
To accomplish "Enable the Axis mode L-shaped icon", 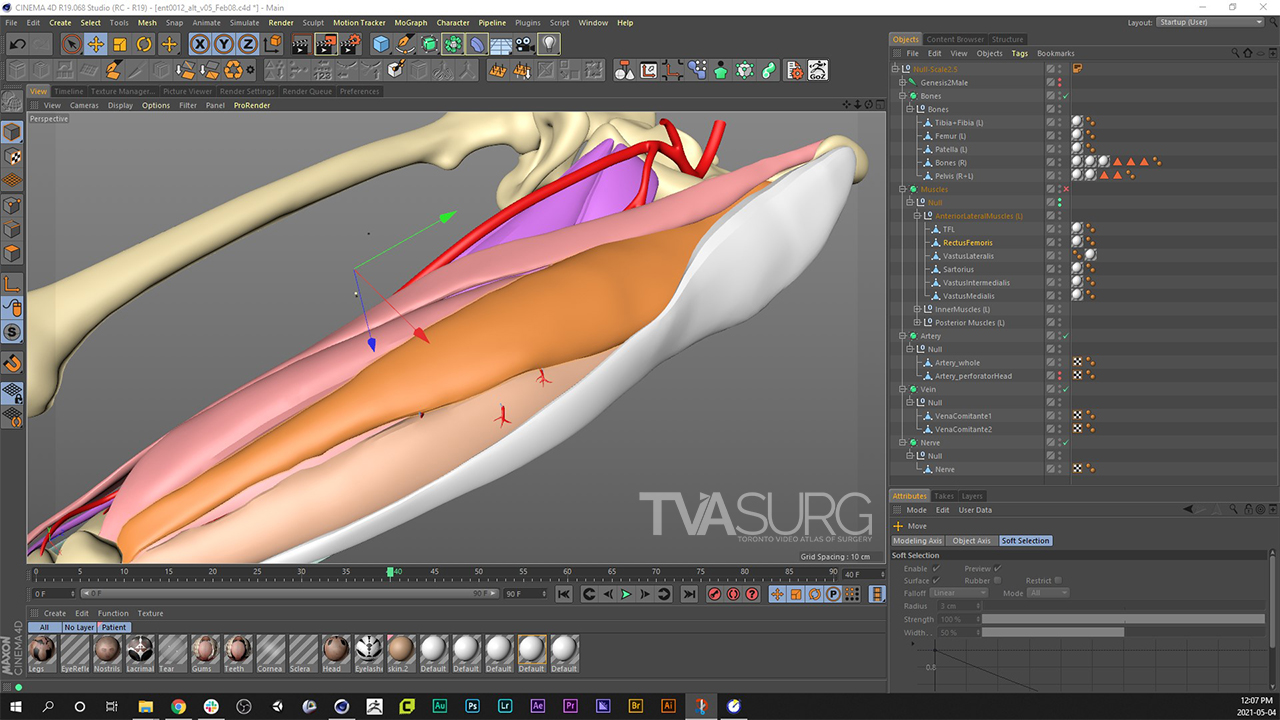I will point(12,284).
